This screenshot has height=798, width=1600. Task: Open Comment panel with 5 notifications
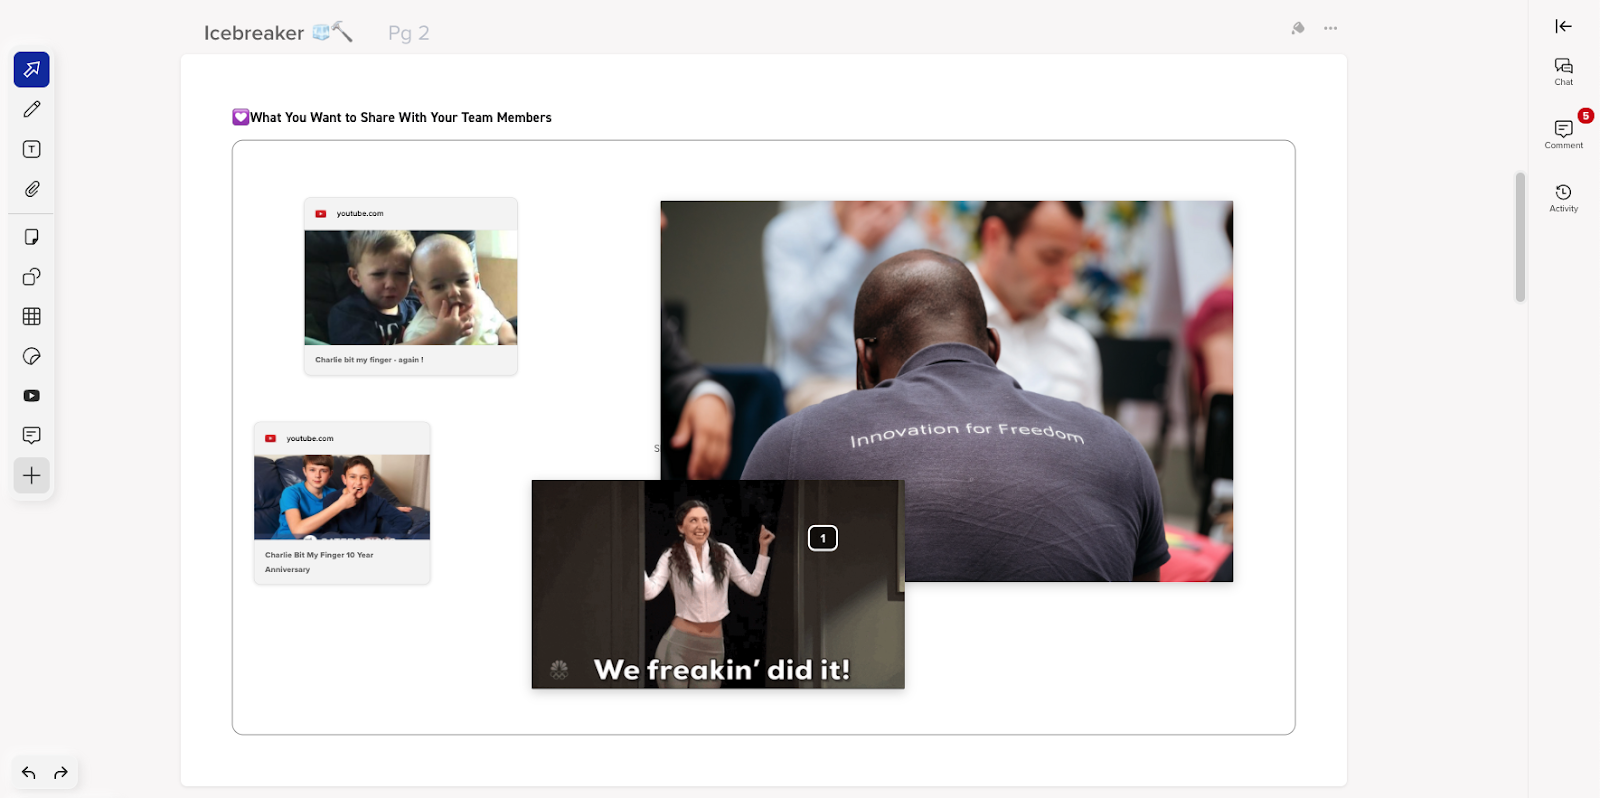coord(1563,133)
